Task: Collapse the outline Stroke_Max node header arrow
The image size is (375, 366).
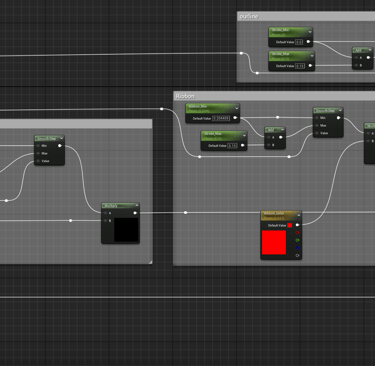Action: (x=312, y=56)
